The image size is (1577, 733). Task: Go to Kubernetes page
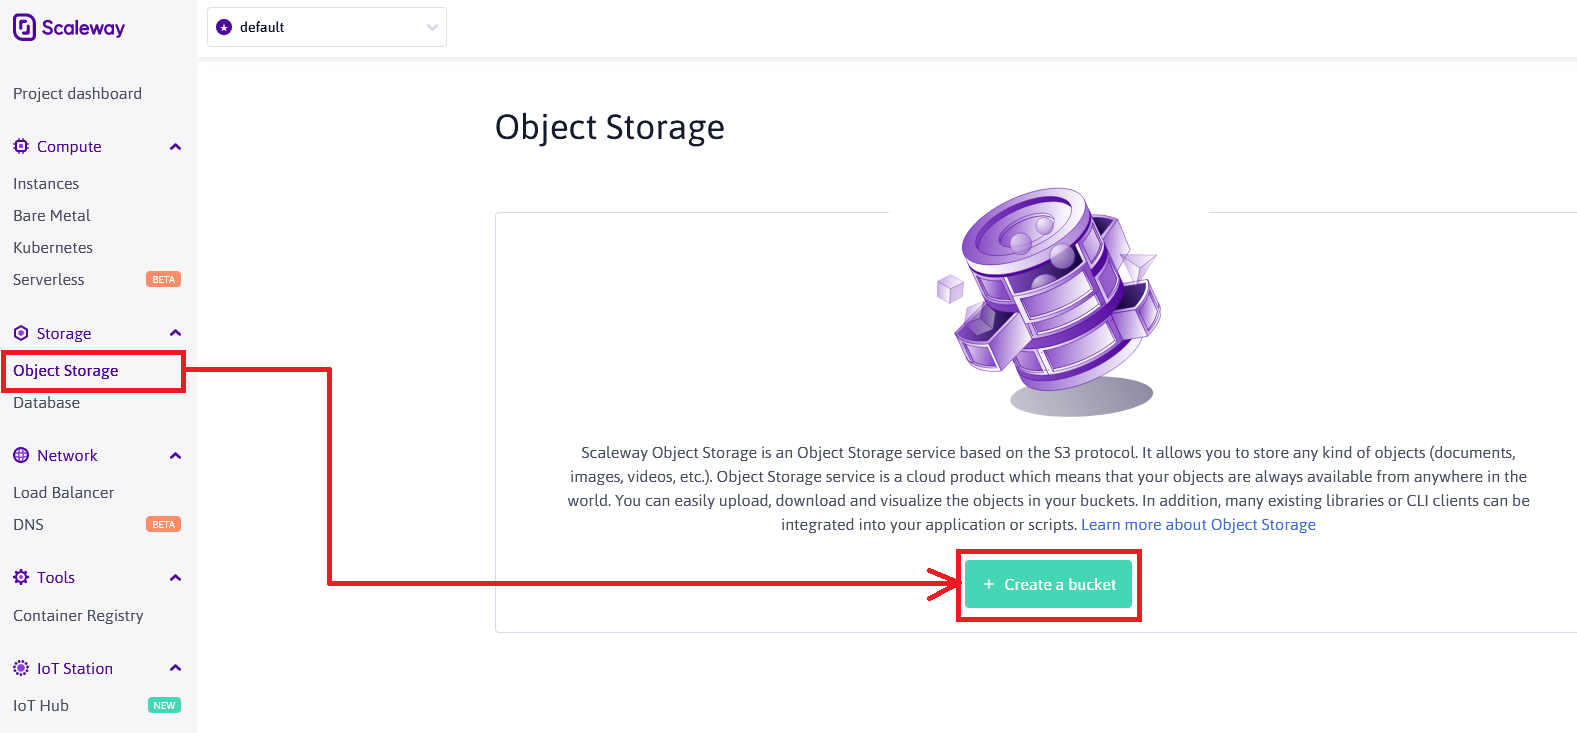coord(53,248)
